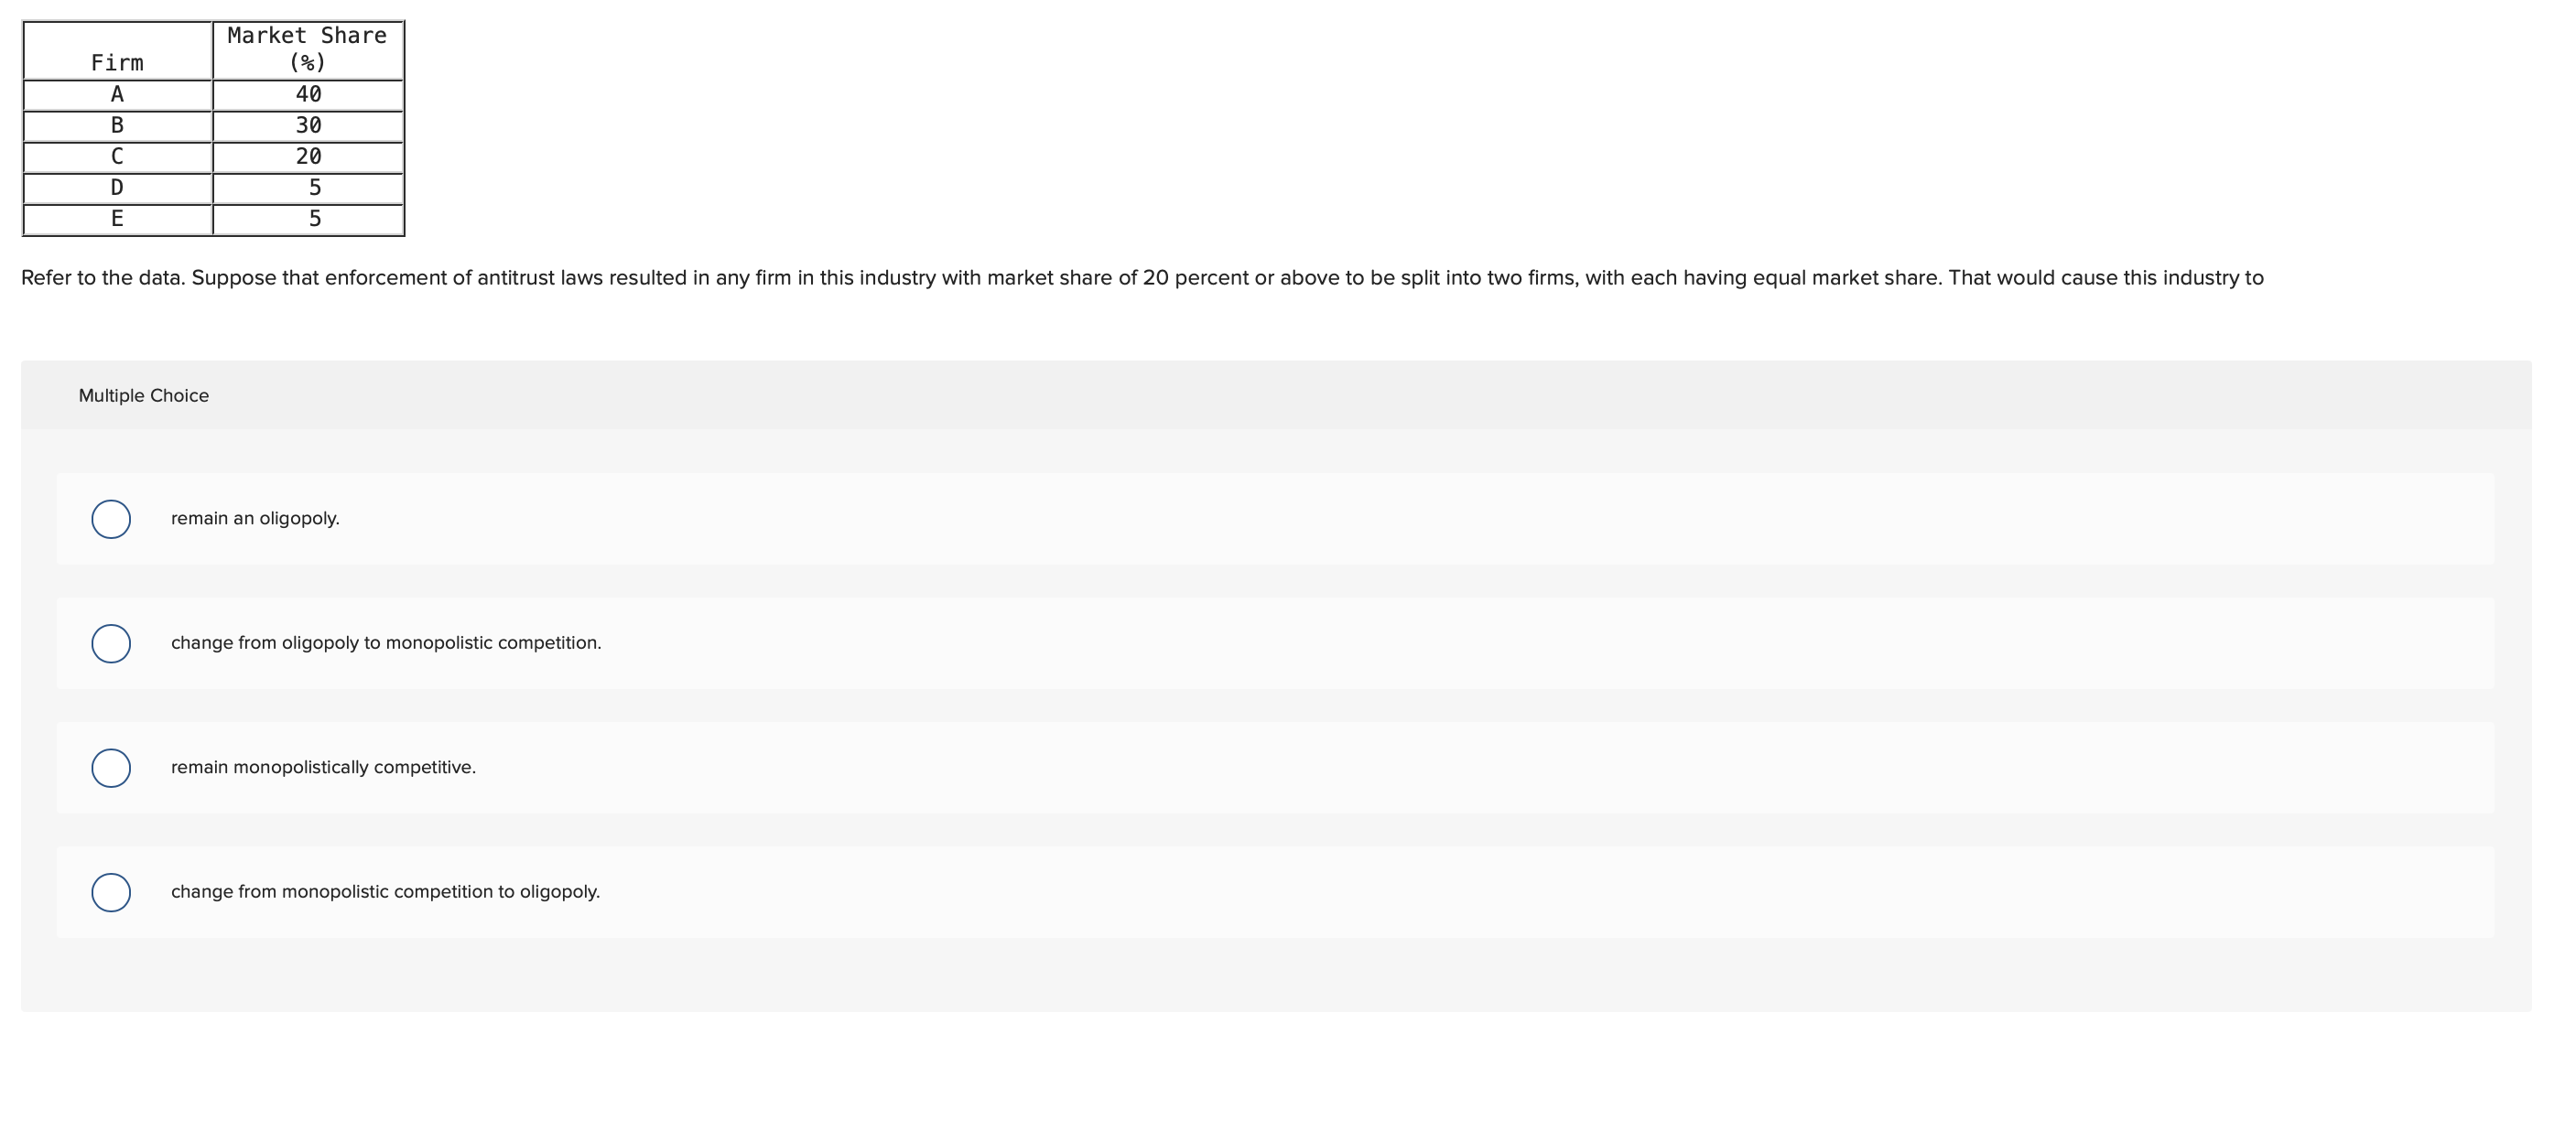Image resolution: width=2576 pixels, height=1131 pixels.
Task: Click the "Multiple Choice" header label
Action: pyautogui.click(x=143, y=395)
